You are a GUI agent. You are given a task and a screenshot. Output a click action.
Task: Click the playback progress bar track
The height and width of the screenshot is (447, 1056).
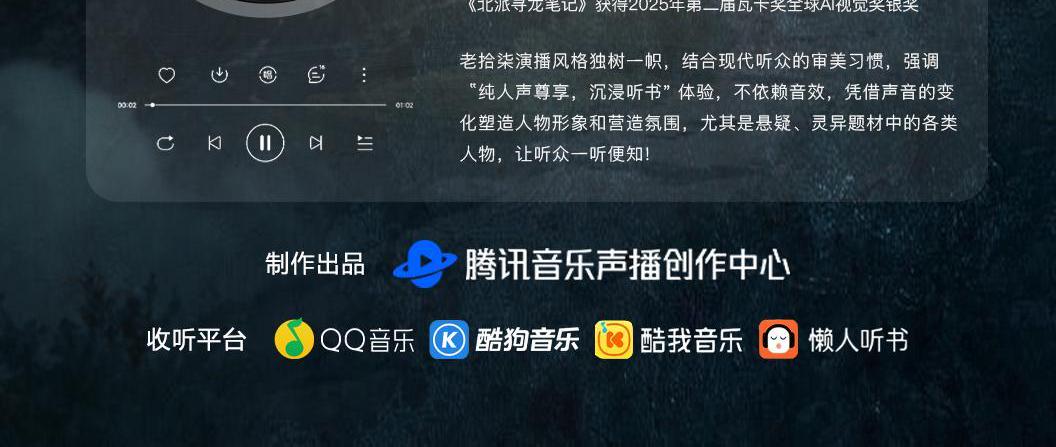click(265, 105)
